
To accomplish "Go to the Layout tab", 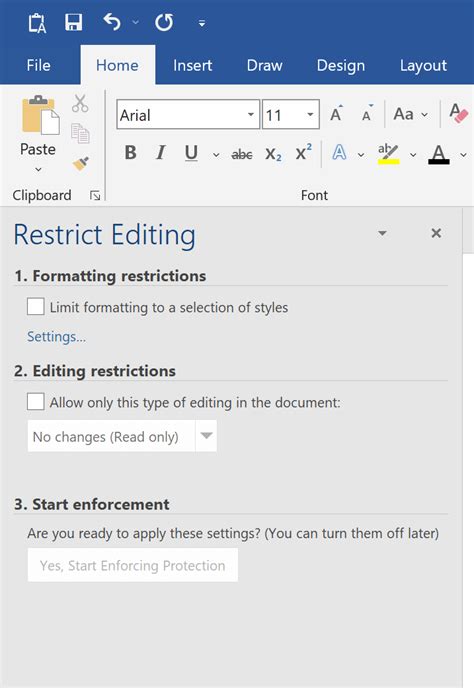I will (x=423, y=66).
